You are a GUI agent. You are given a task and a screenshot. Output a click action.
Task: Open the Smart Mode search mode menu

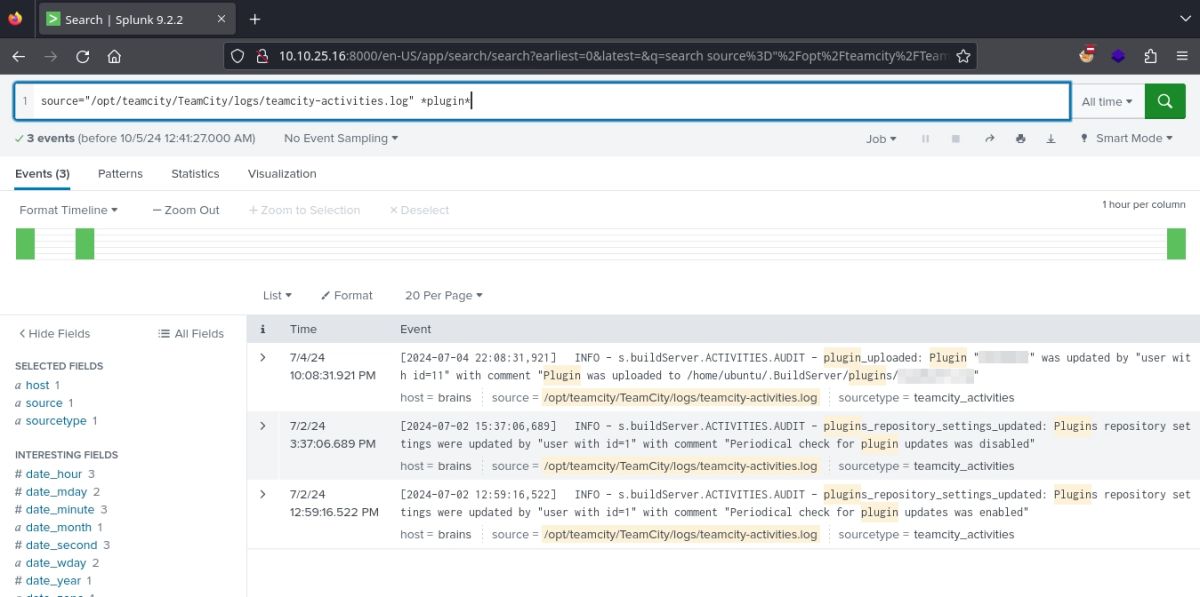click(x=1127, y=139)
